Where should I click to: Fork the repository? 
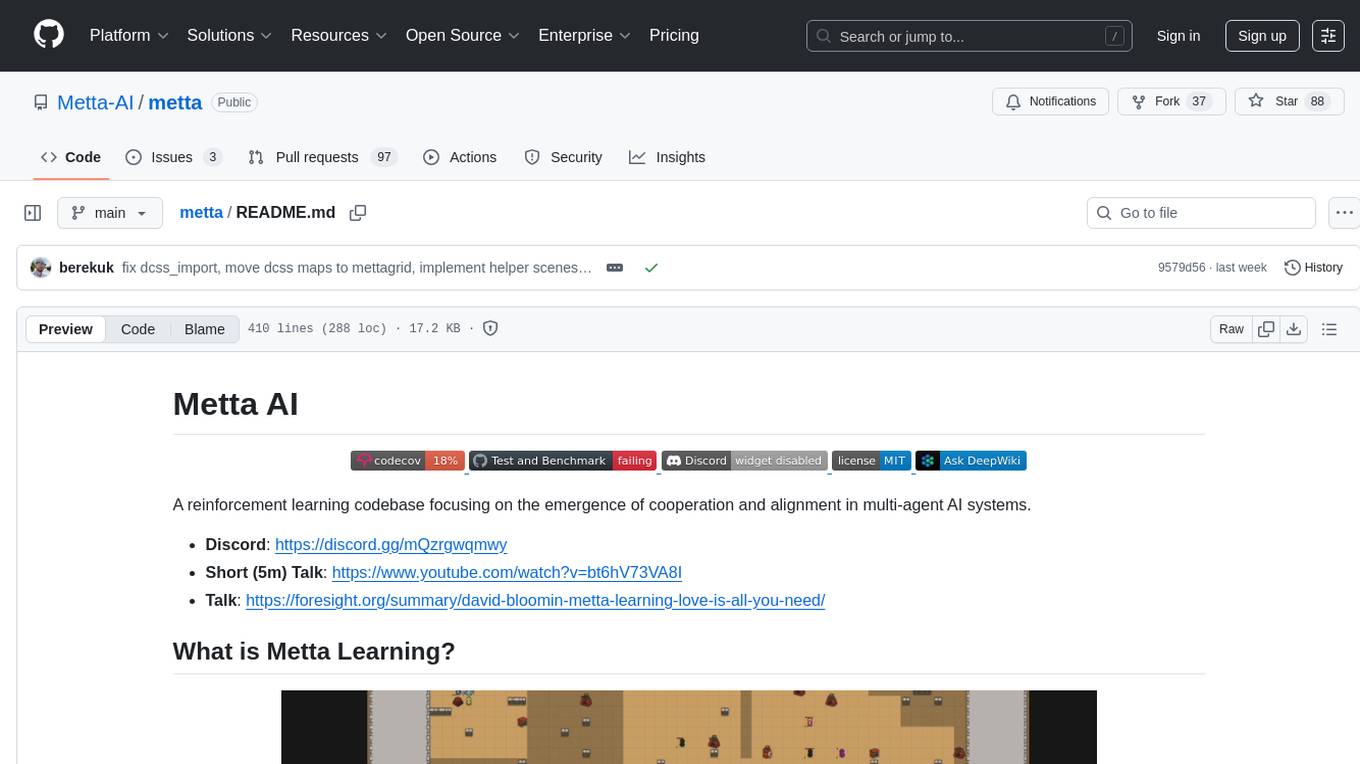click(x=1172, y=102)
